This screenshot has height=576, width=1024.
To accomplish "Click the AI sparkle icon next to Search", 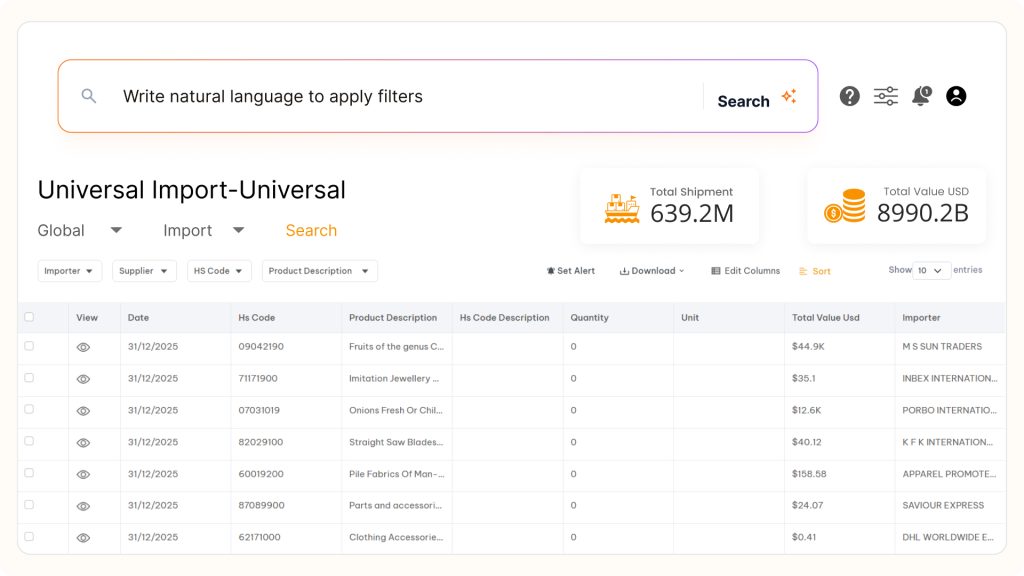I will pyautogui.click(x=789, y=96).
